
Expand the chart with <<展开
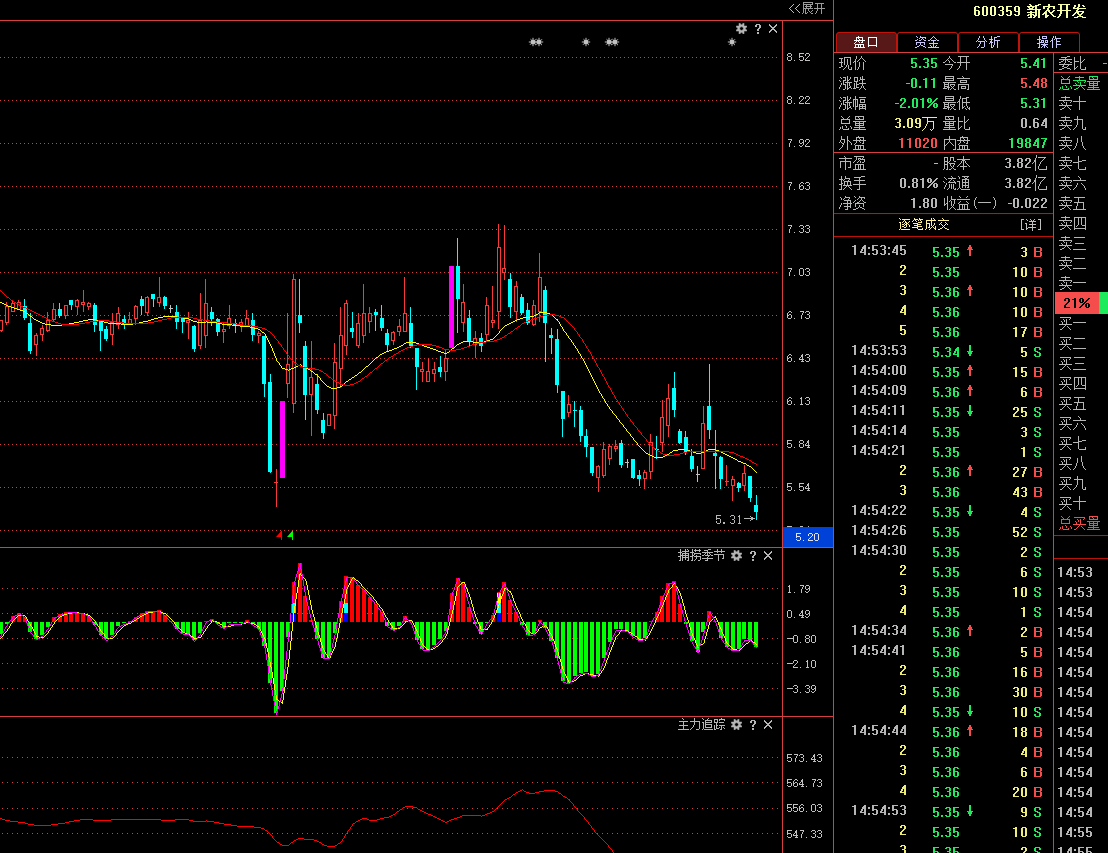[807, 9]
